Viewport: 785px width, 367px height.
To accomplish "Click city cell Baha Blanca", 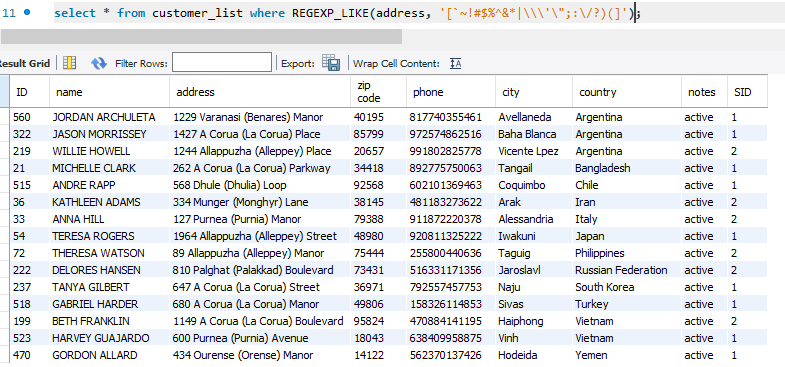I will (527, 134).
